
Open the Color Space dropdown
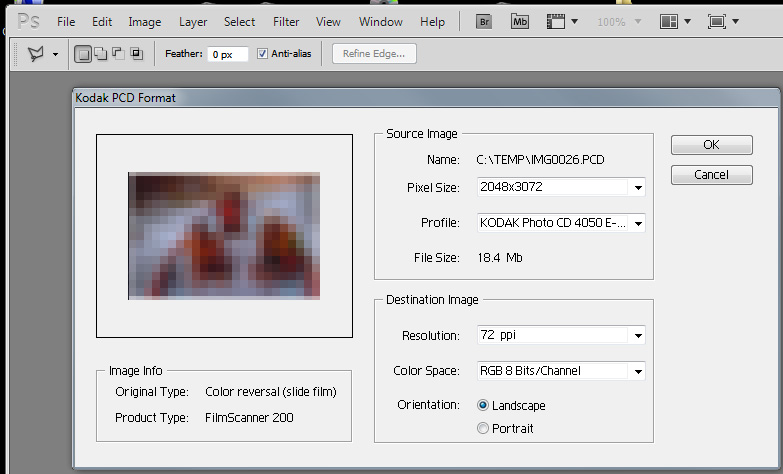(561, 371)
